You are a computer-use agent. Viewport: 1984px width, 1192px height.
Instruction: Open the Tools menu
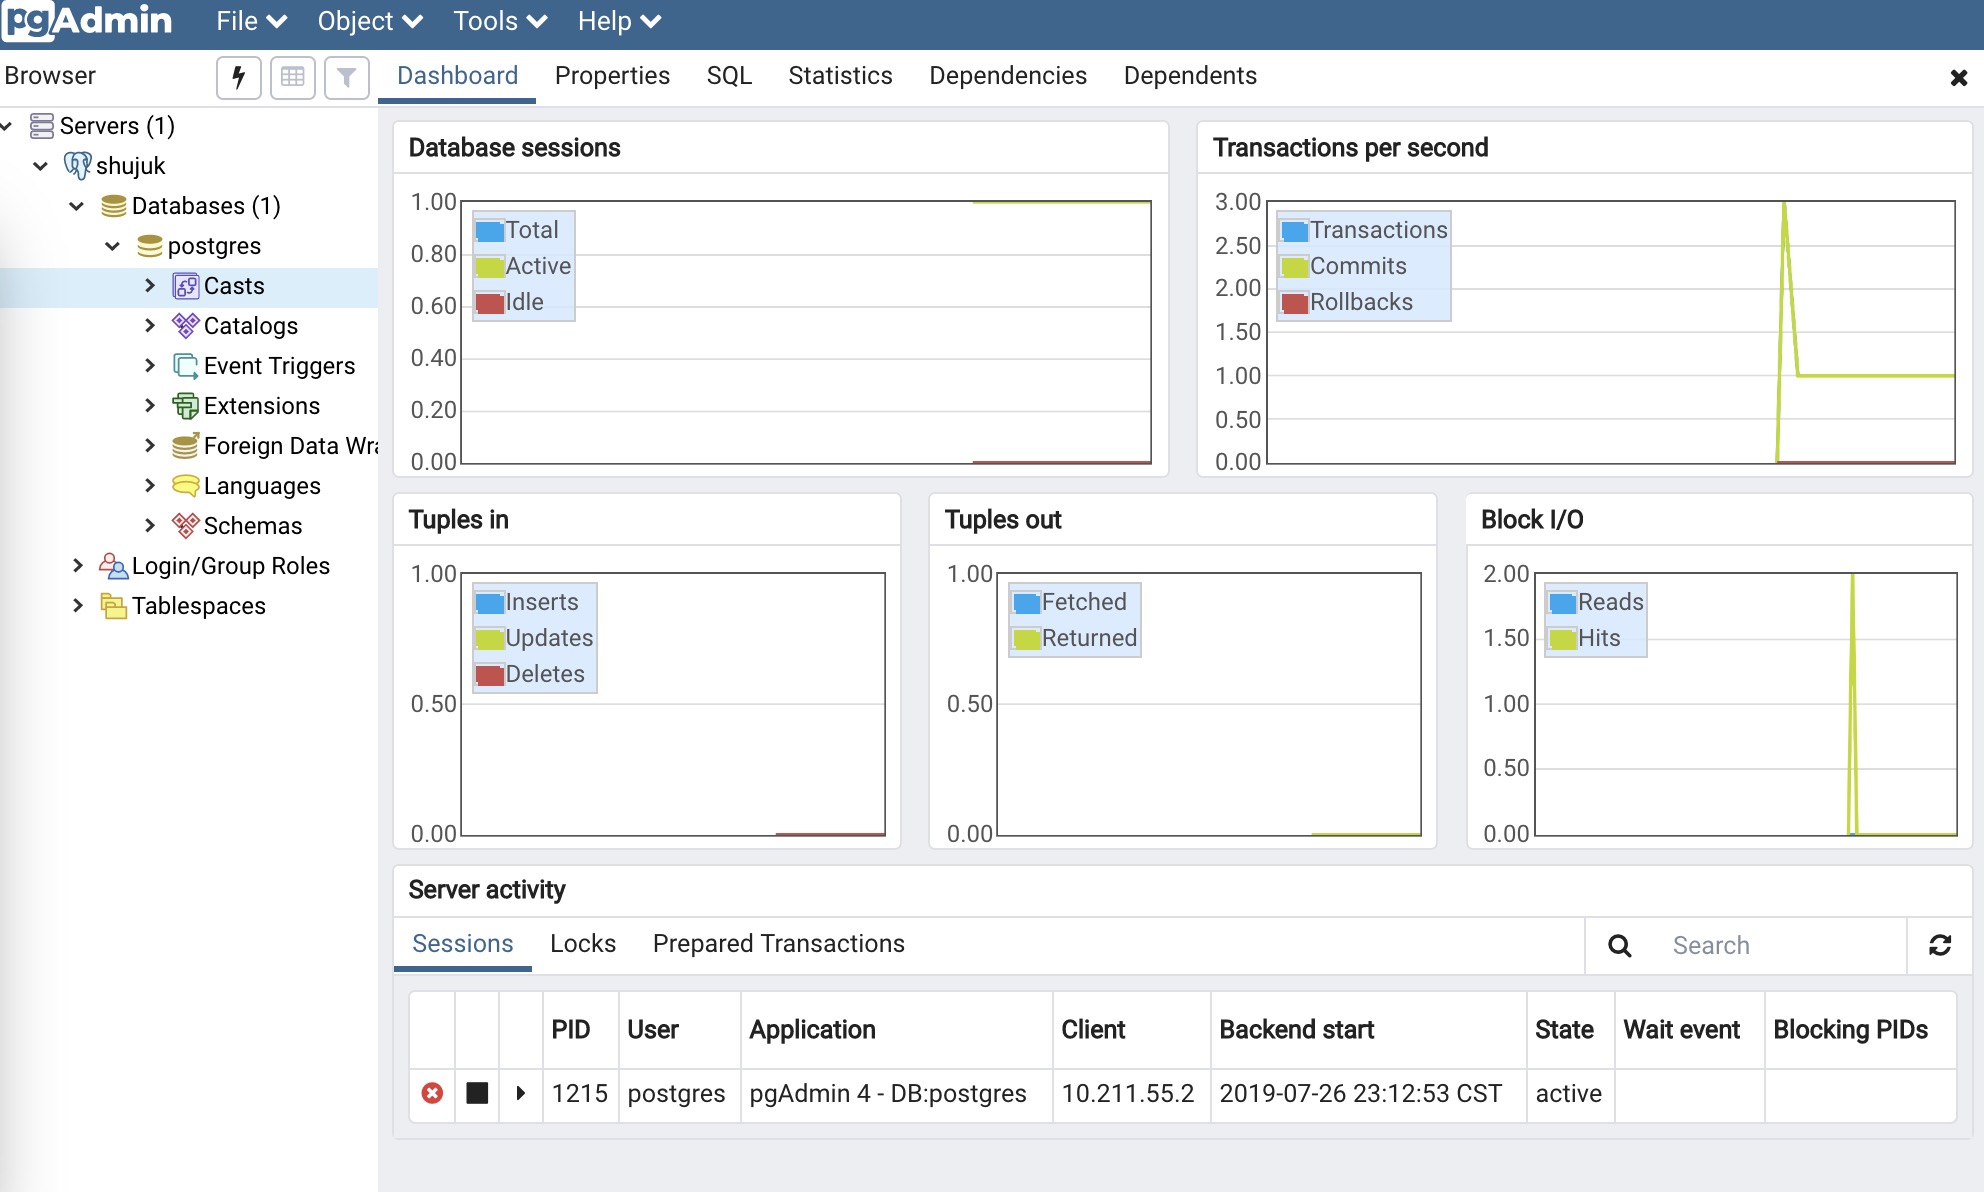pos(499,21)
